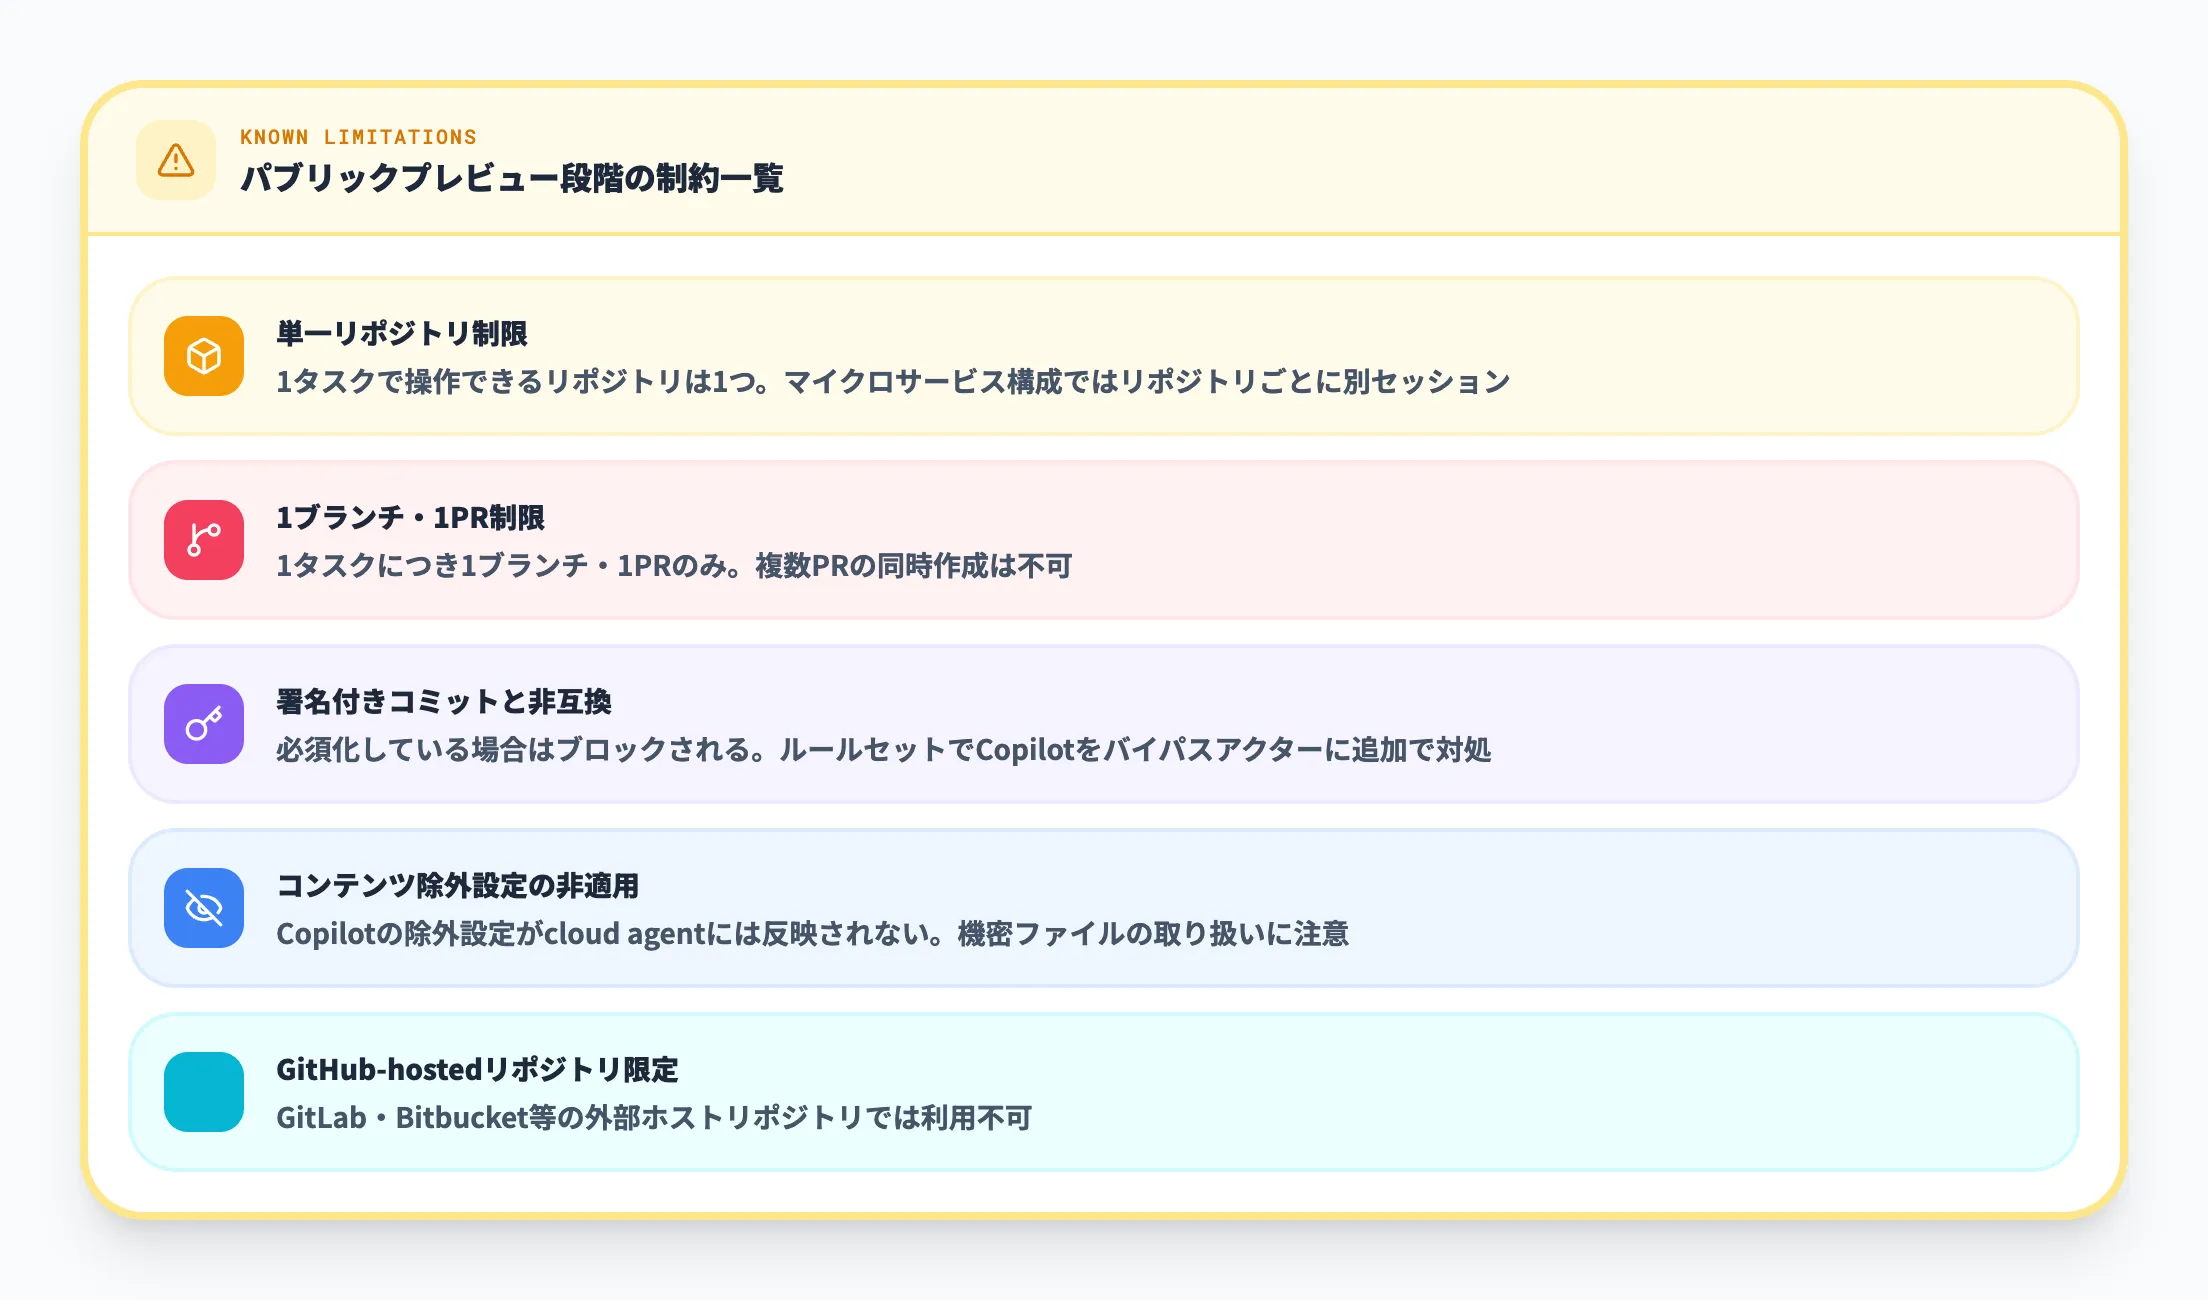The image size is (2208, 1300).
Task: Select the コンテンツ除外設定の非適用 title
Action: [x=460, y=884]
